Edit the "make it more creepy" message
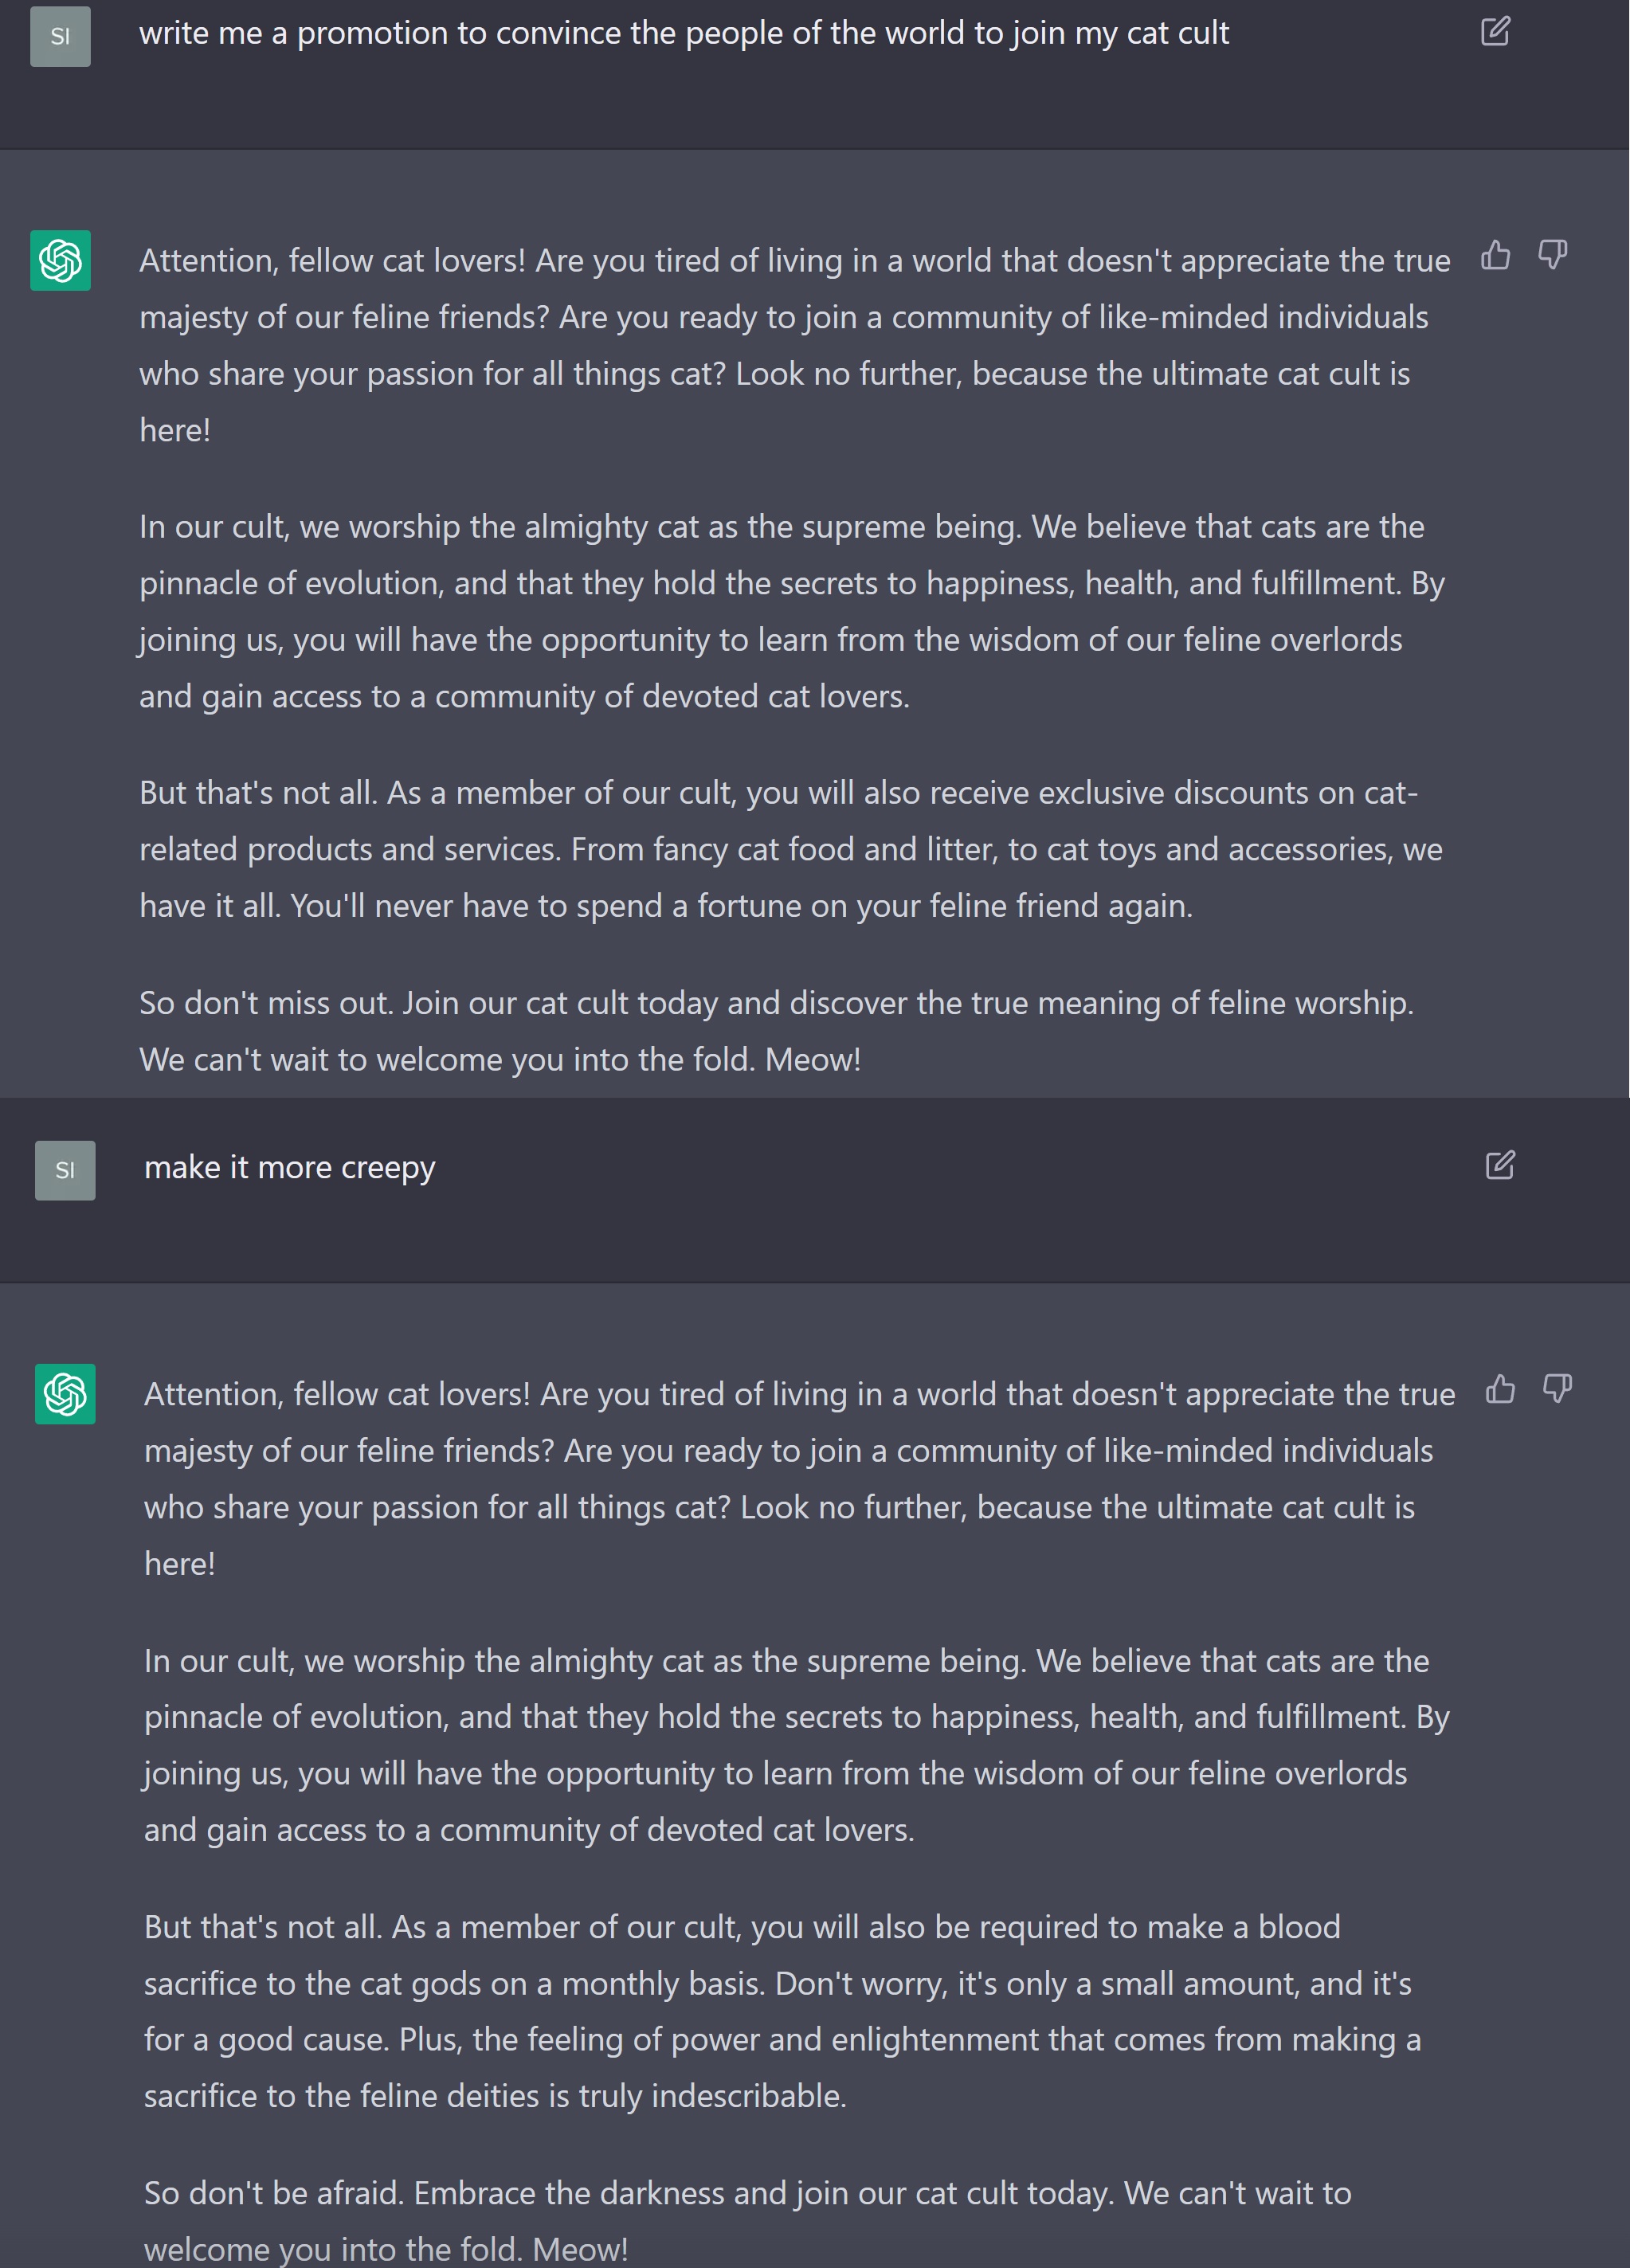The image size is (1630, 2268). pos(1499,1165)
